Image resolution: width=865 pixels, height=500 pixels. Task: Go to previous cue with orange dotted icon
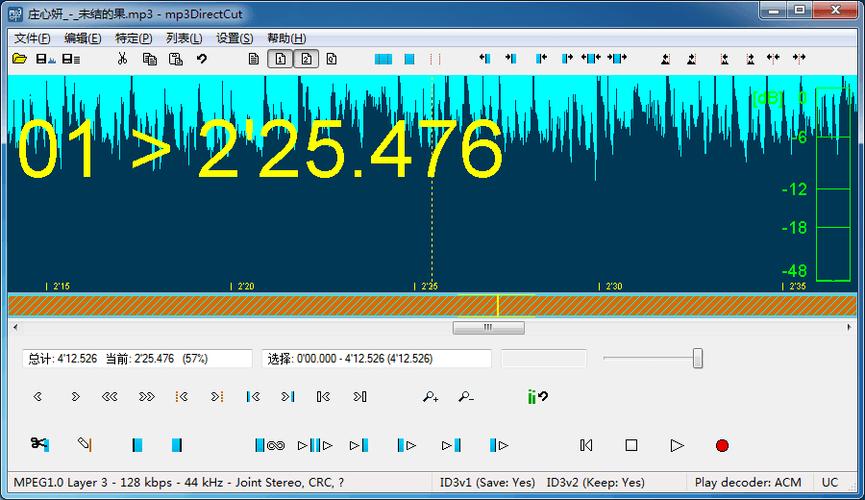(x=181, y=396)
